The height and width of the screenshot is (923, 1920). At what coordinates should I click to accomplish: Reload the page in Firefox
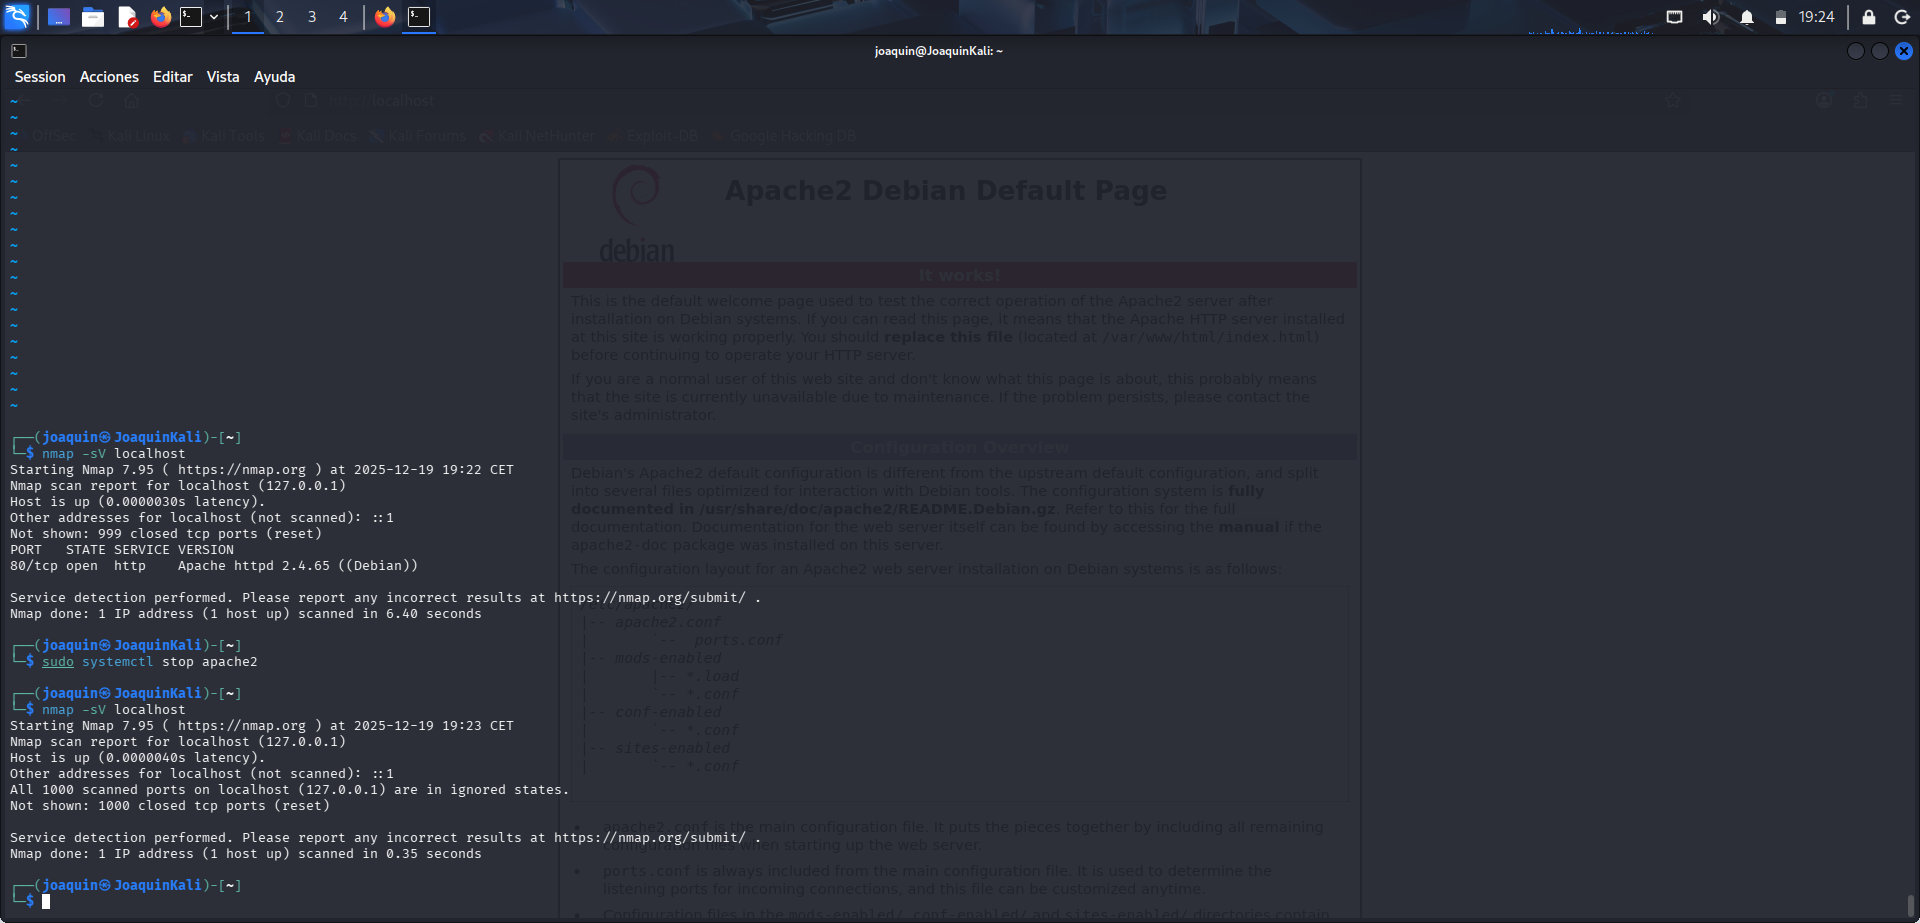tap(96, 100)
